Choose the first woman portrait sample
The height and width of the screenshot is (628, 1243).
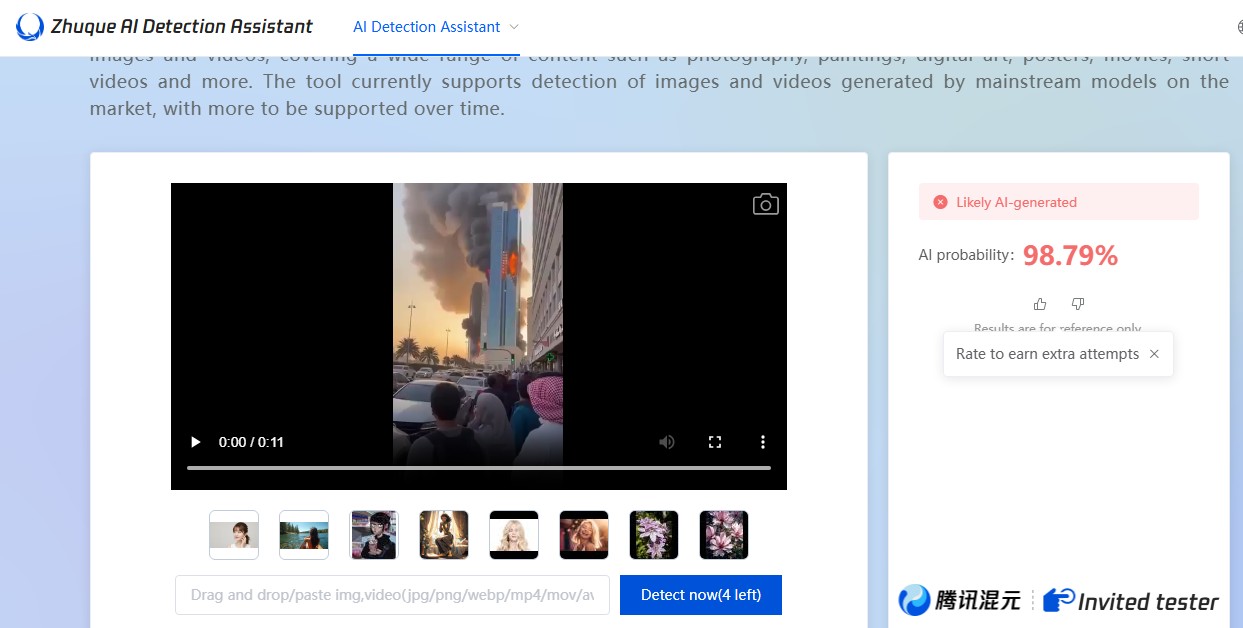234,535
